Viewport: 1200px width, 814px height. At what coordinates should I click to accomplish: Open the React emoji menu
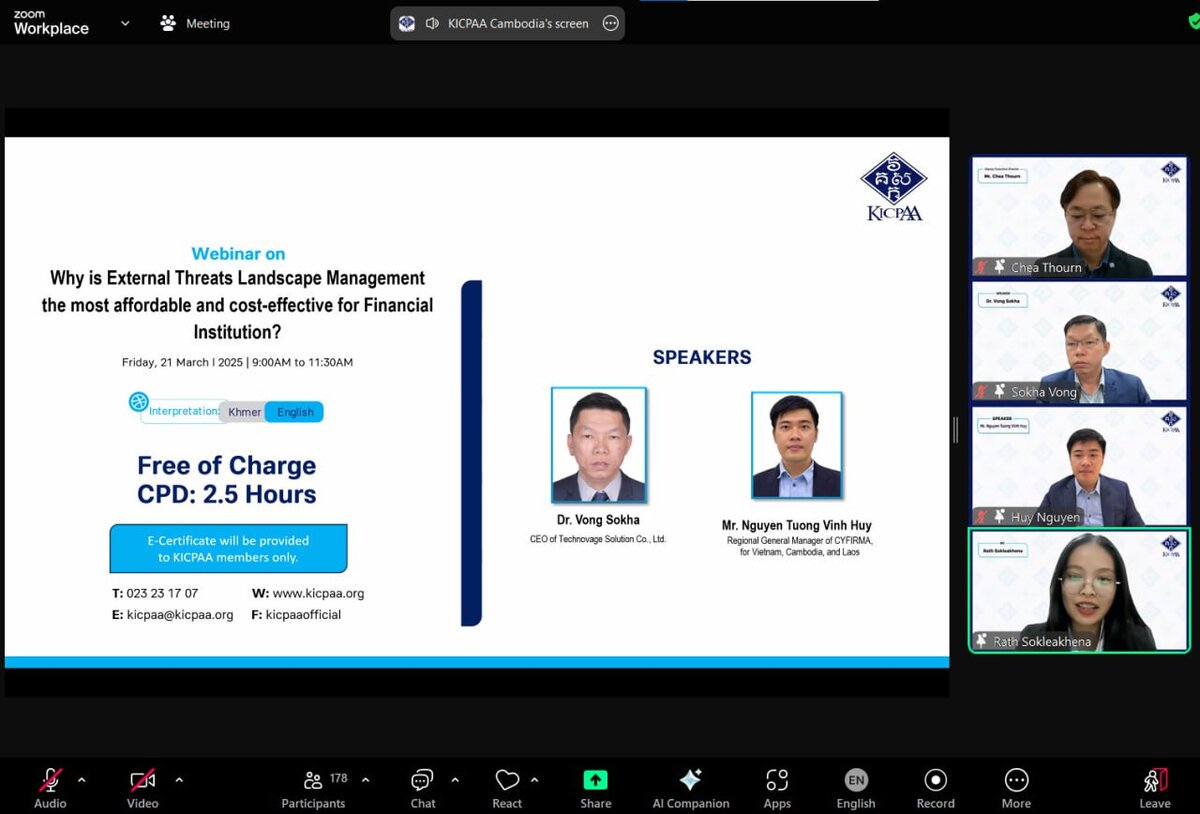(507, 788)
